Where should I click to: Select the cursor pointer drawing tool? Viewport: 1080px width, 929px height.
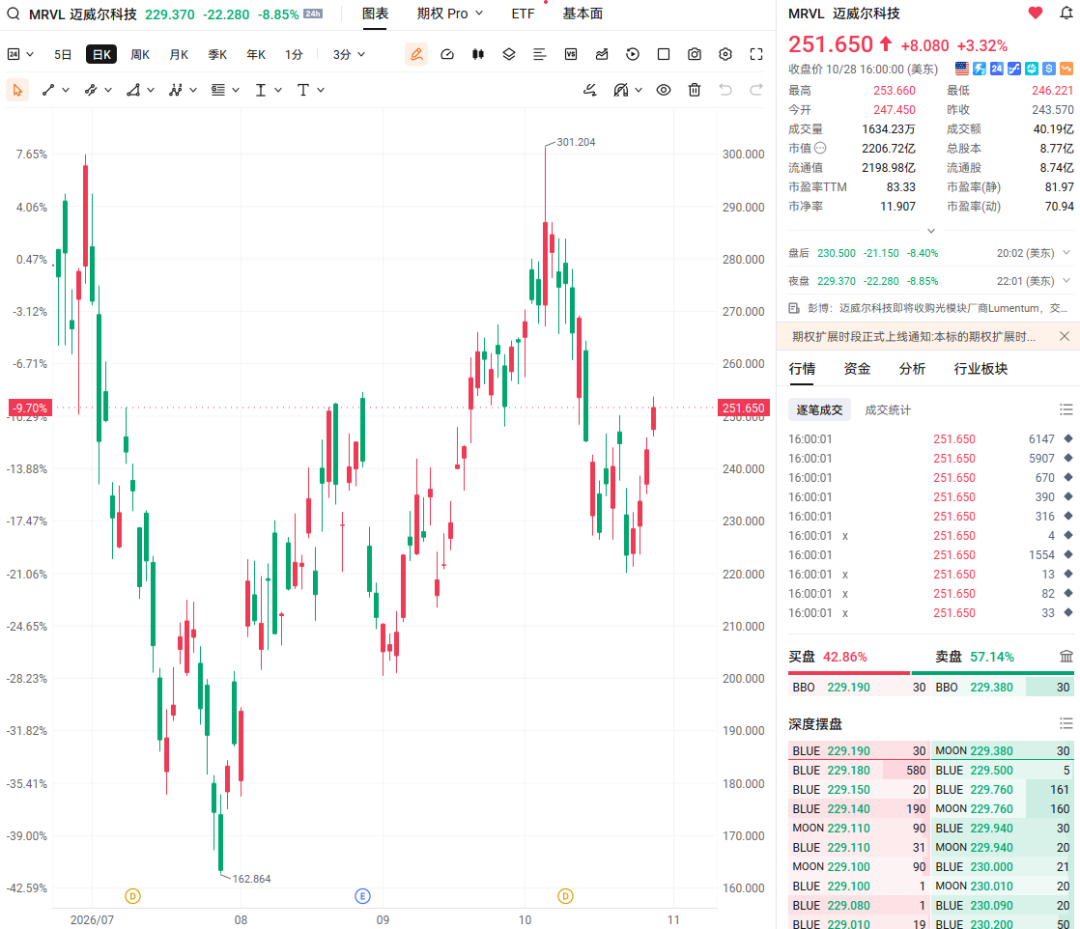click(x=17, y=90)
